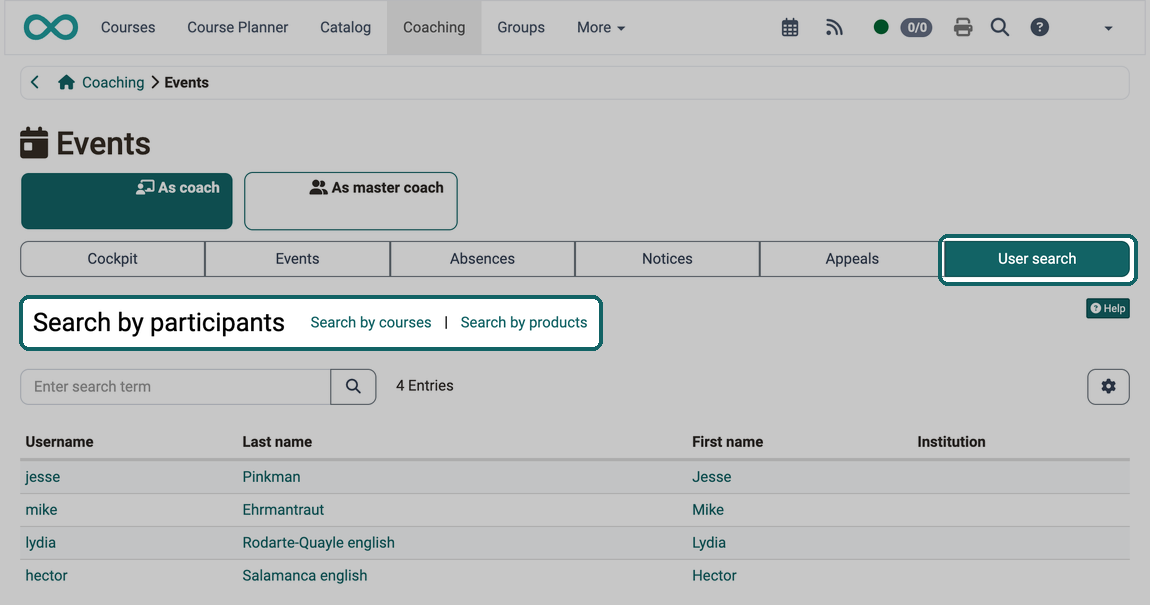
Task: Open Course Planner in navigation
Action: point(238,28)
